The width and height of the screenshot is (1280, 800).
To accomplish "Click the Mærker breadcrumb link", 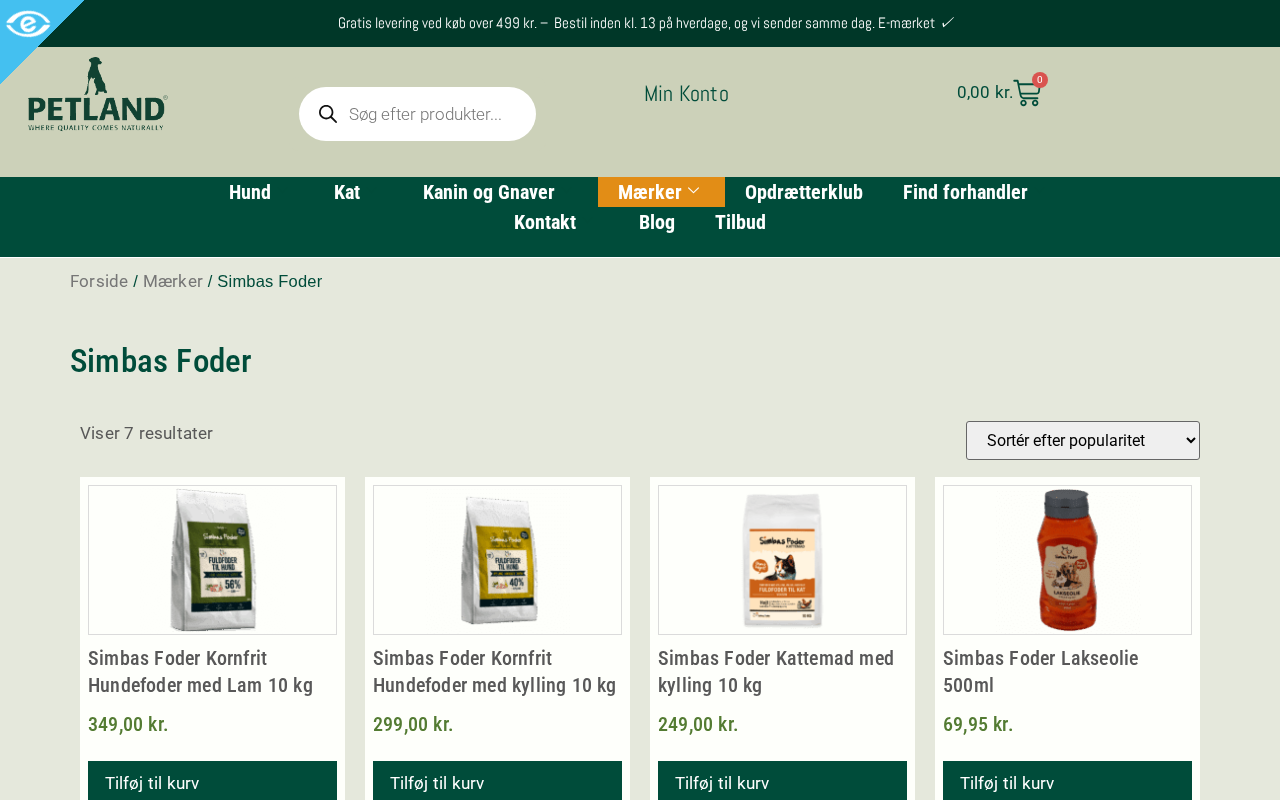I will click(x=173, y=281).
